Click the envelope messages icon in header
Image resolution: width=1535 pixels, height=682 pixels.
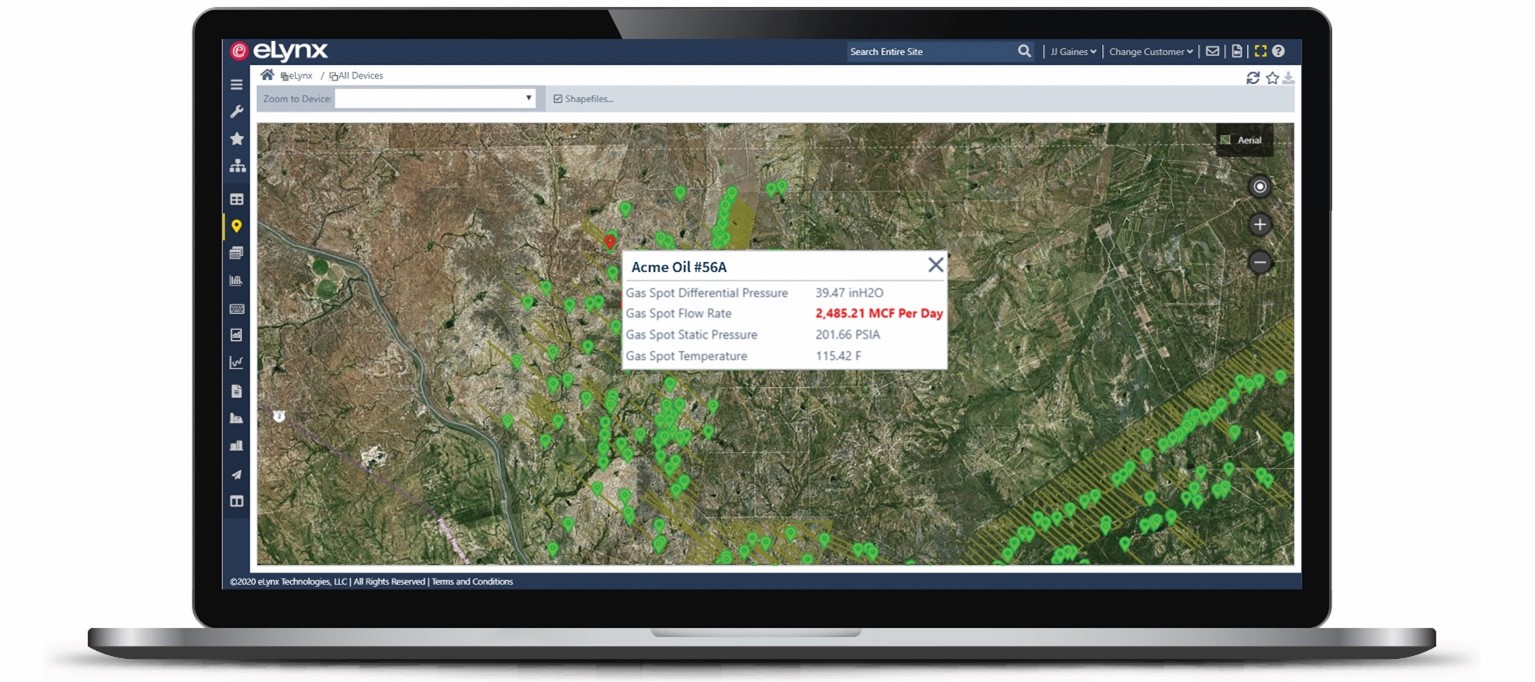point(1212,50)
